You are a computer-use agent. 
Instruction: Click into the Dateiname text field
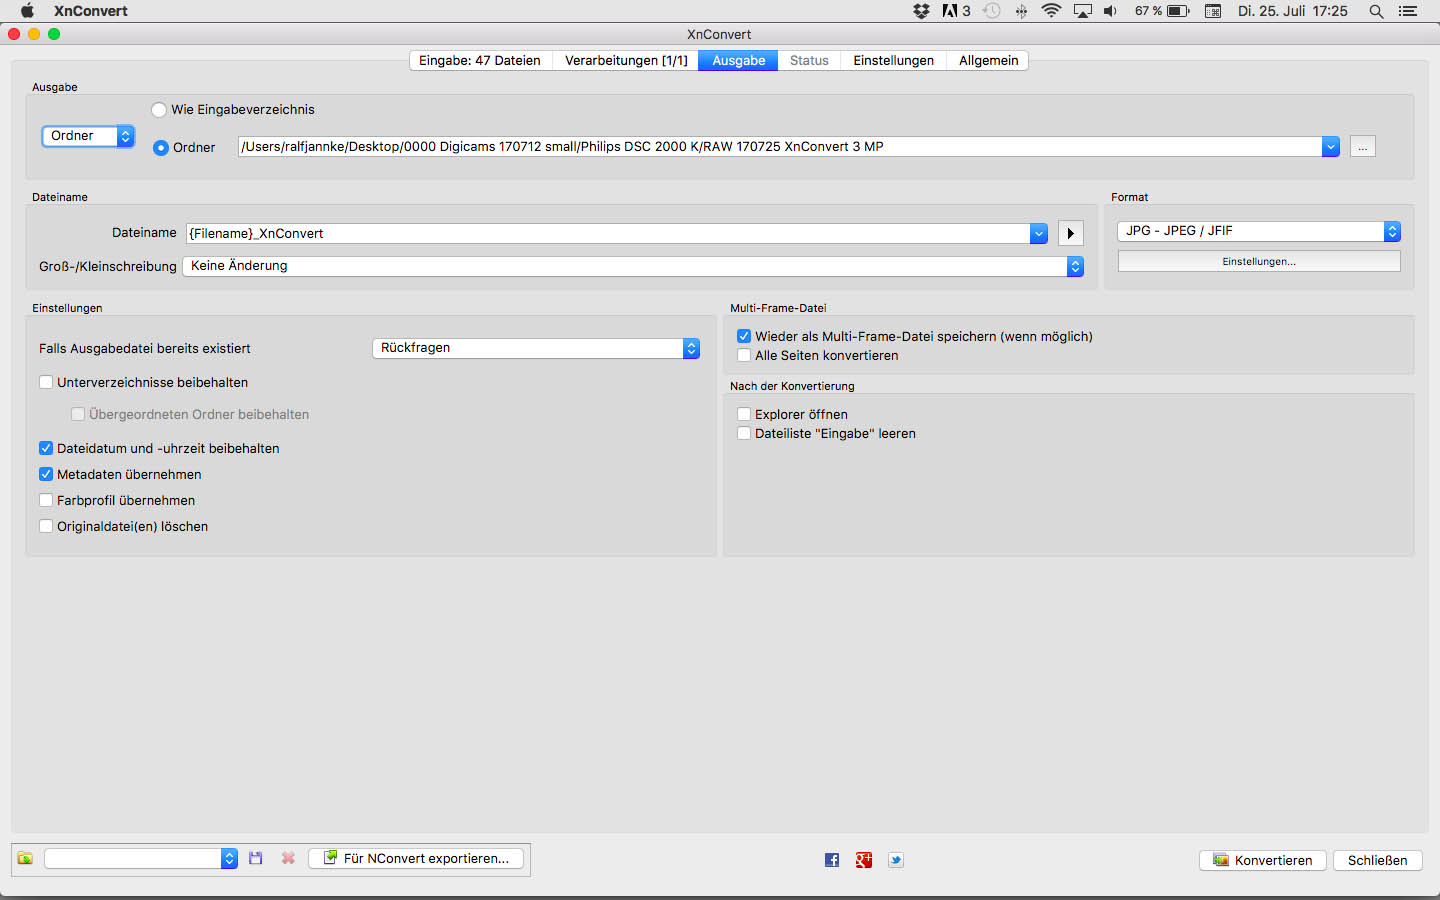click(x=607, y=233)
